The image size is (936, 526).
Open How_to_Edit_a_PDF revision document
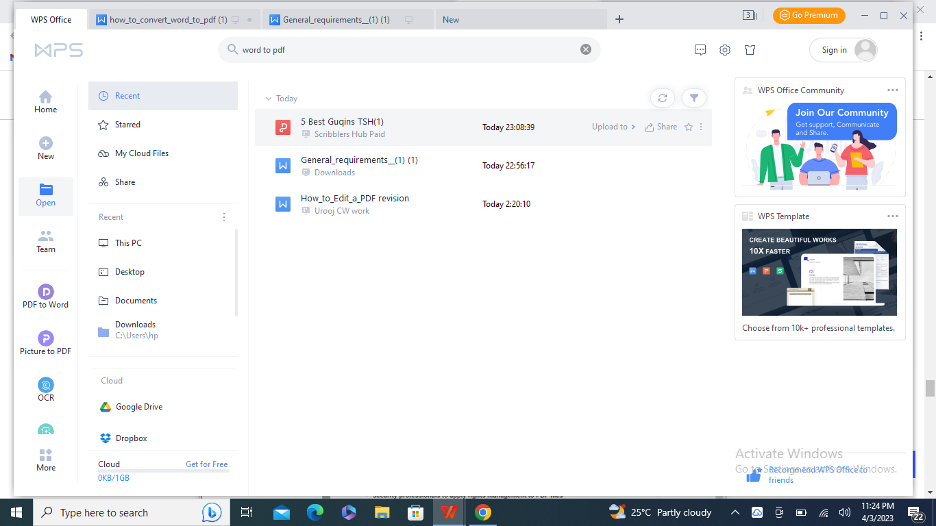pyautogui.click(x=483, y=204)
